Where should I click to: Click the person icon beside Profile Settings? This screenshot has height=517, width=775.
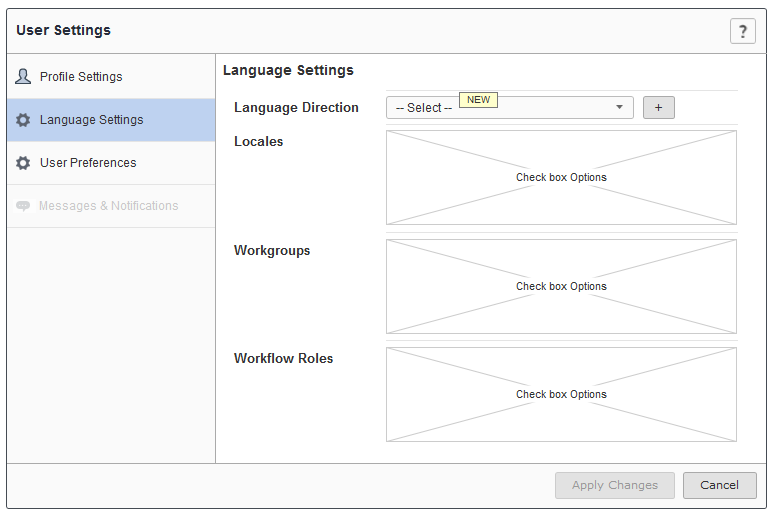coord(23,77)
